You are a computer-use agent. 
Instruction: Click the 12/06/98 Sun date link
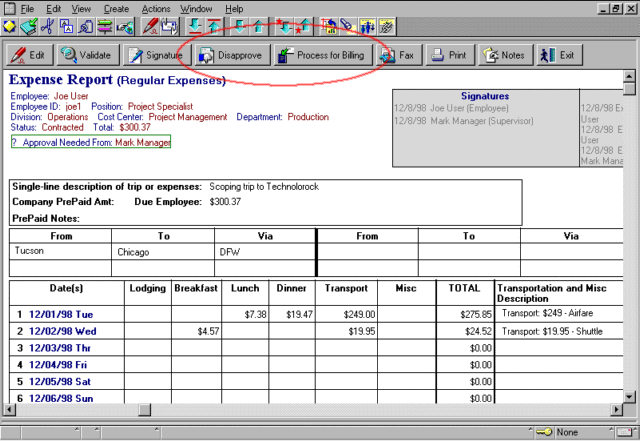(x=61, y=398)
